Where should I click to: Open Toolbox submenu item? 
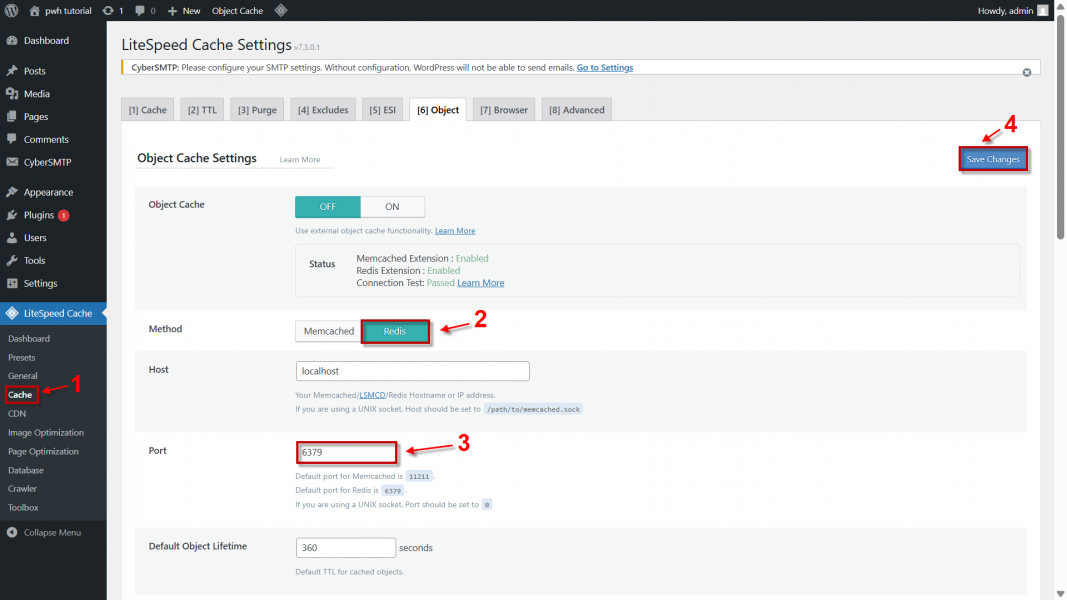tap(22, 507)
